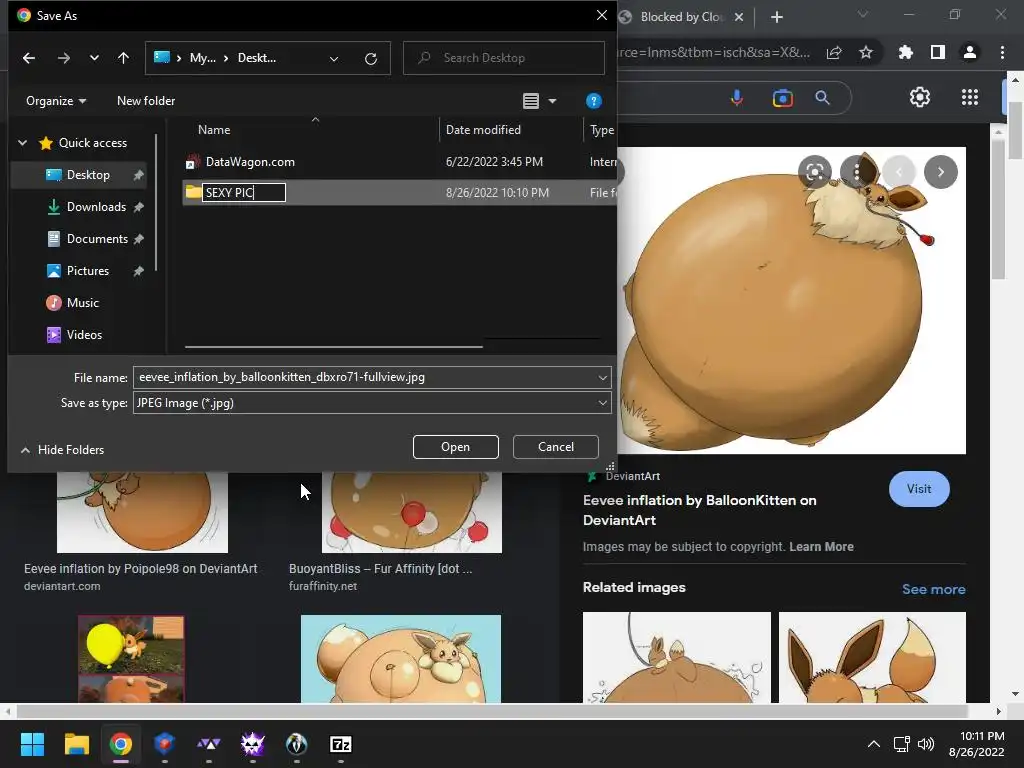Open Eevee inflation by Poipole98 result

[x=140, y=569]
